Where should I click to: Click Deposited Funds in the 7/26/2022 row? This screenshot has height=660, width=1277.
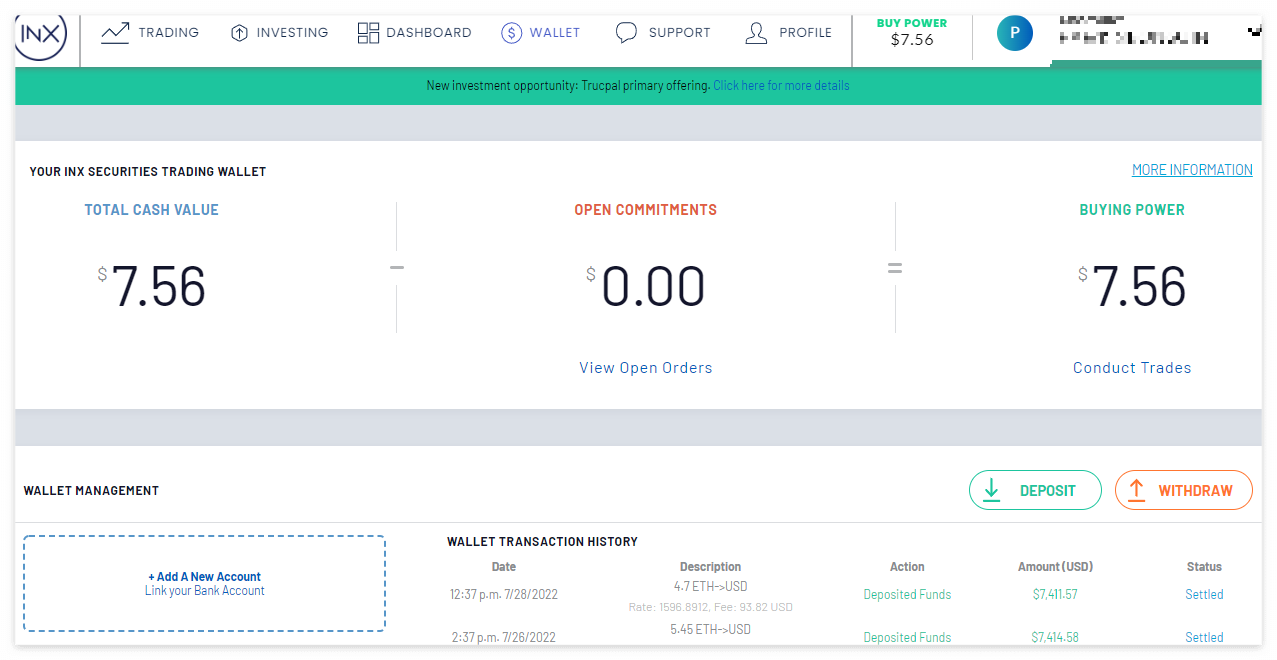click(907, 637)
